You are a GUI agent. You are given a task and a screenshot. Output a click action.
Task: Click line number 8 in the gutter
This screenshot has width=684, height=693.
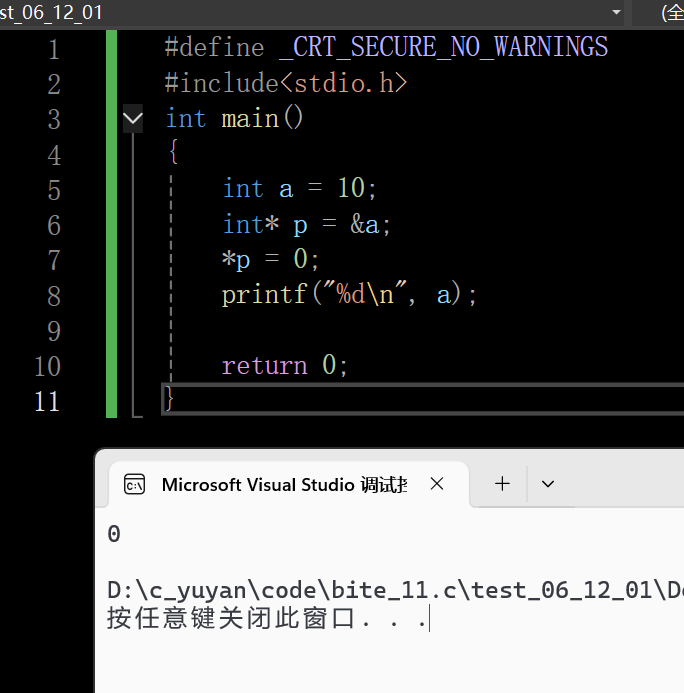(53, 296)
